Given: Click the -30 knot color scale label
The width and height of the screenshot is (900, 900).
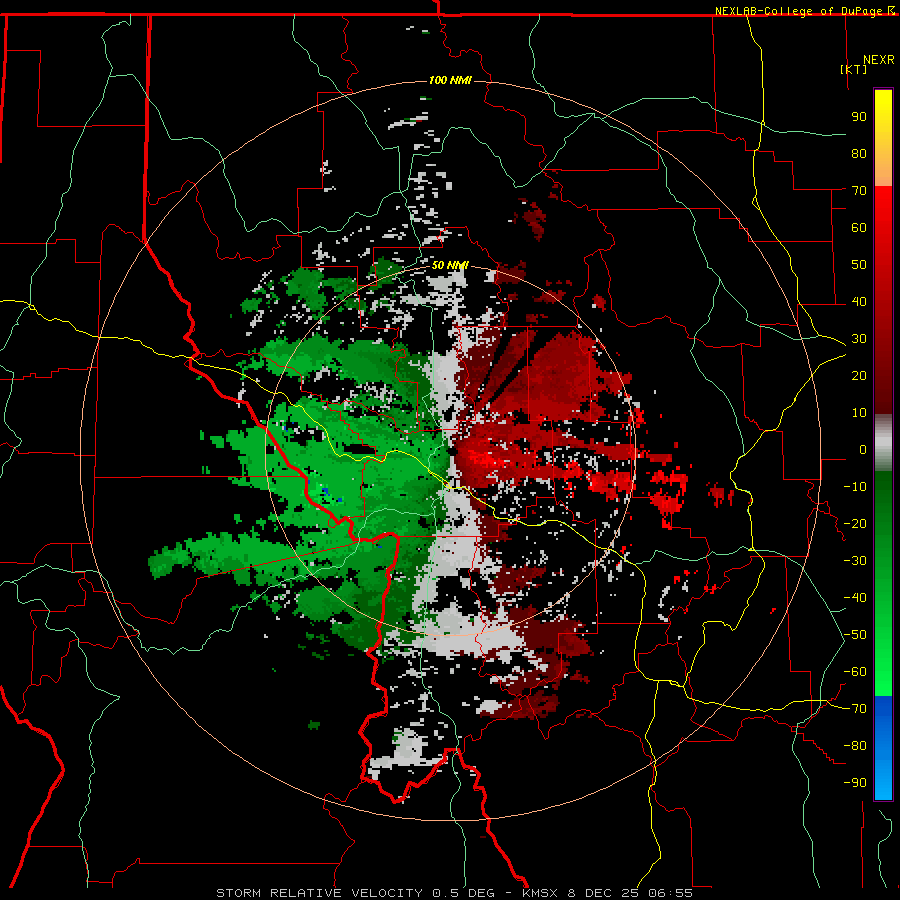Looking at the screenshot, I should click(855, 561).
